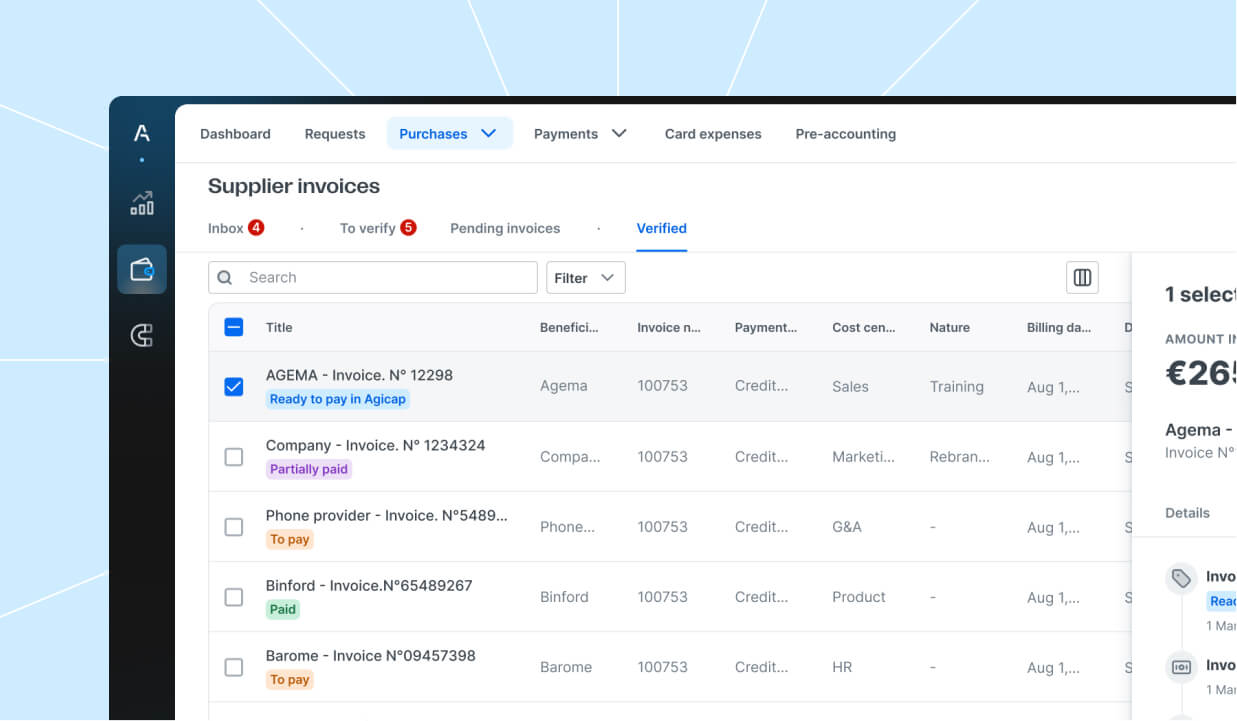Open Card expenses in the top navigation
Image resolution: width=1237 pixels, height=721 pixels.
click(713, 134)
